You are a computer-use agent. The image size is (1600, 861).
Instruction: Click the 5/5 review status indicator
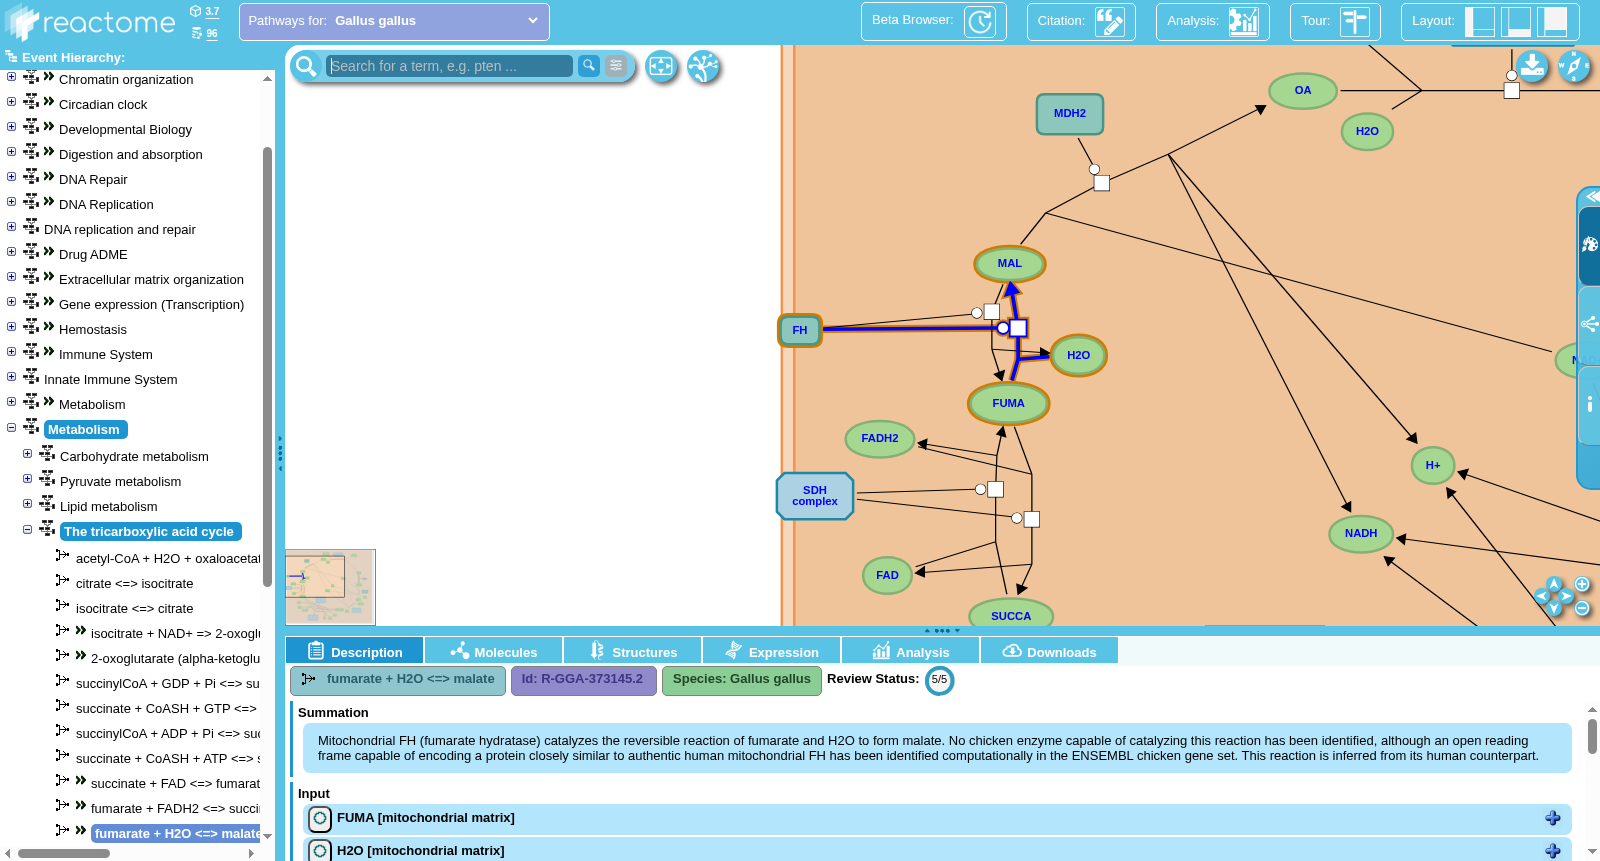(939, 680)
